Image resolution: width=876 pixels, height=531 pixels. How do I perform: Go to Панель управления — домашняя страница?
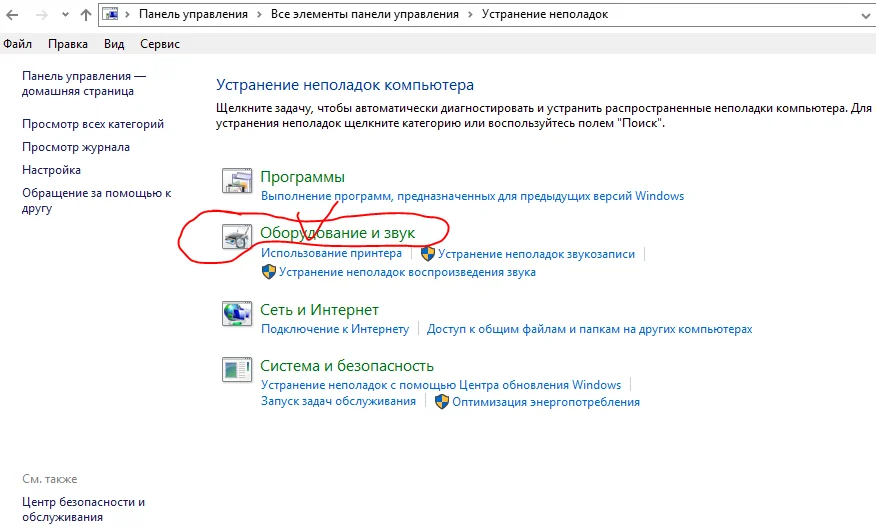[84, 83]
